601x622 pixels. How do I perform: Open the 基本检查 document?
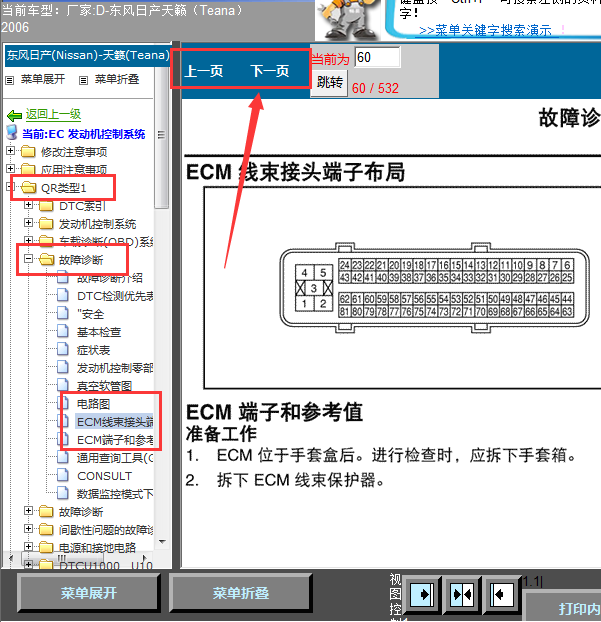point(99,332)
